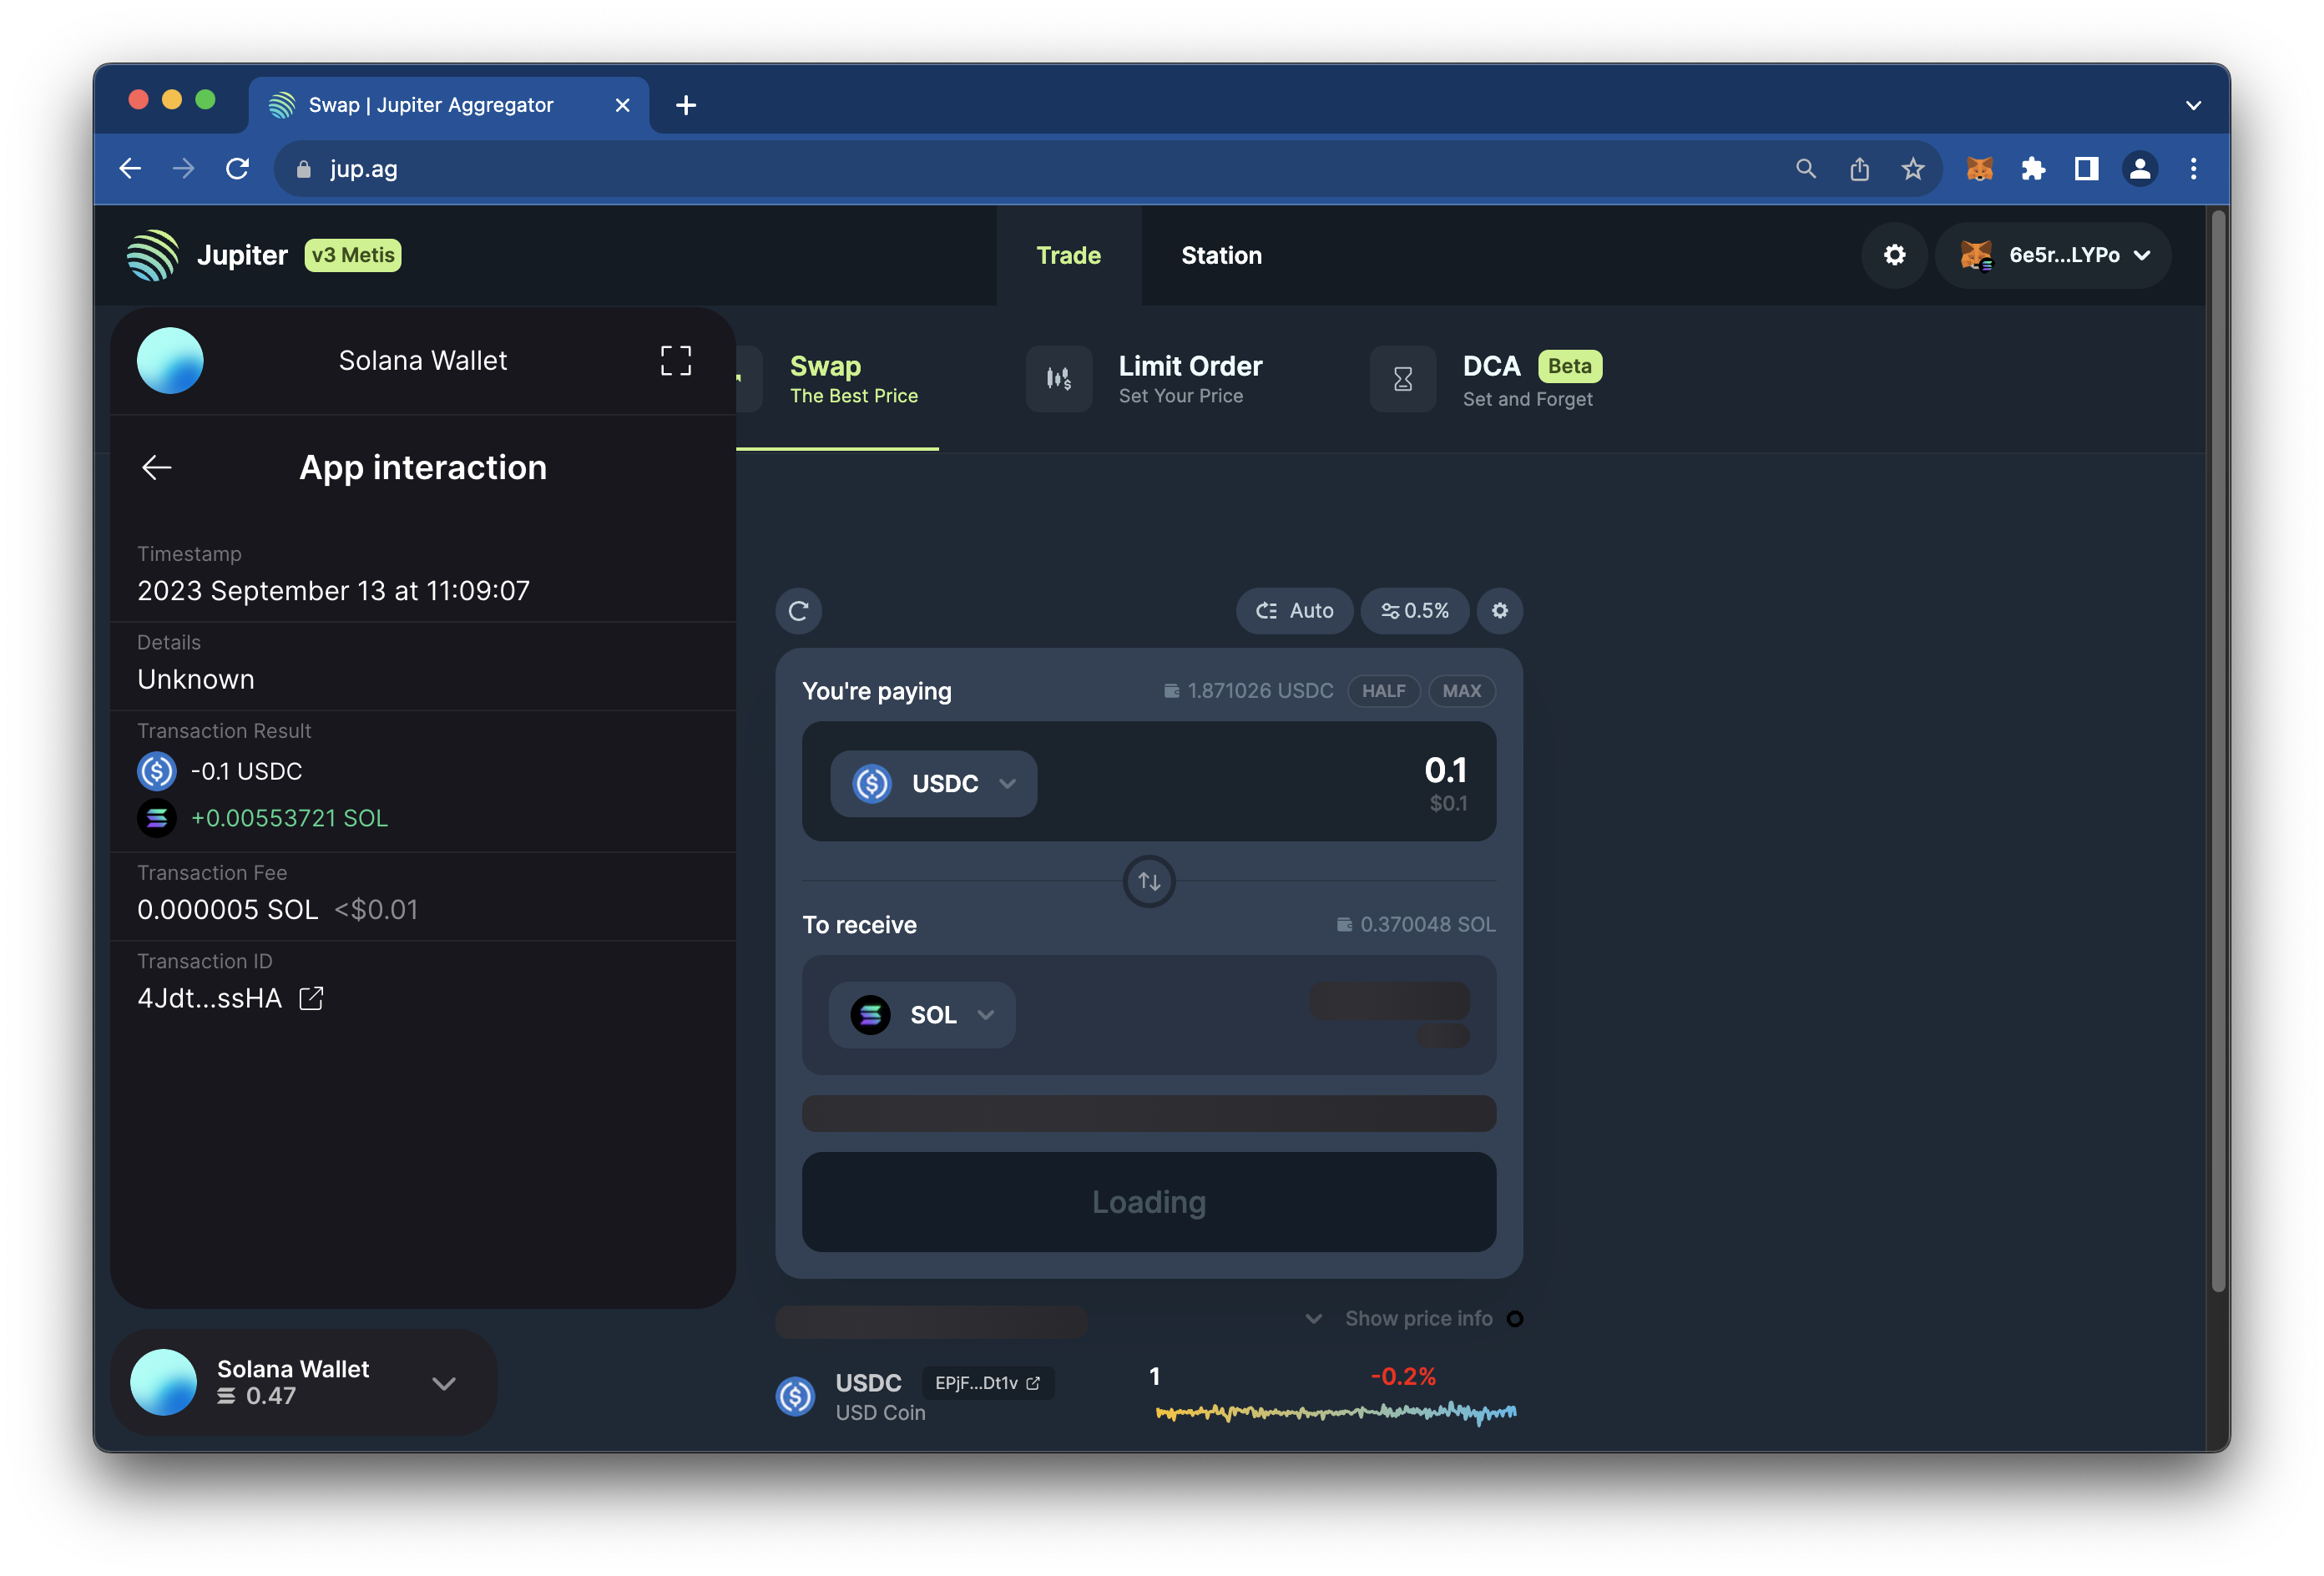Select the Swap tab option
The height and width of the screenshot is (1576, 2324).
[823, 376]
